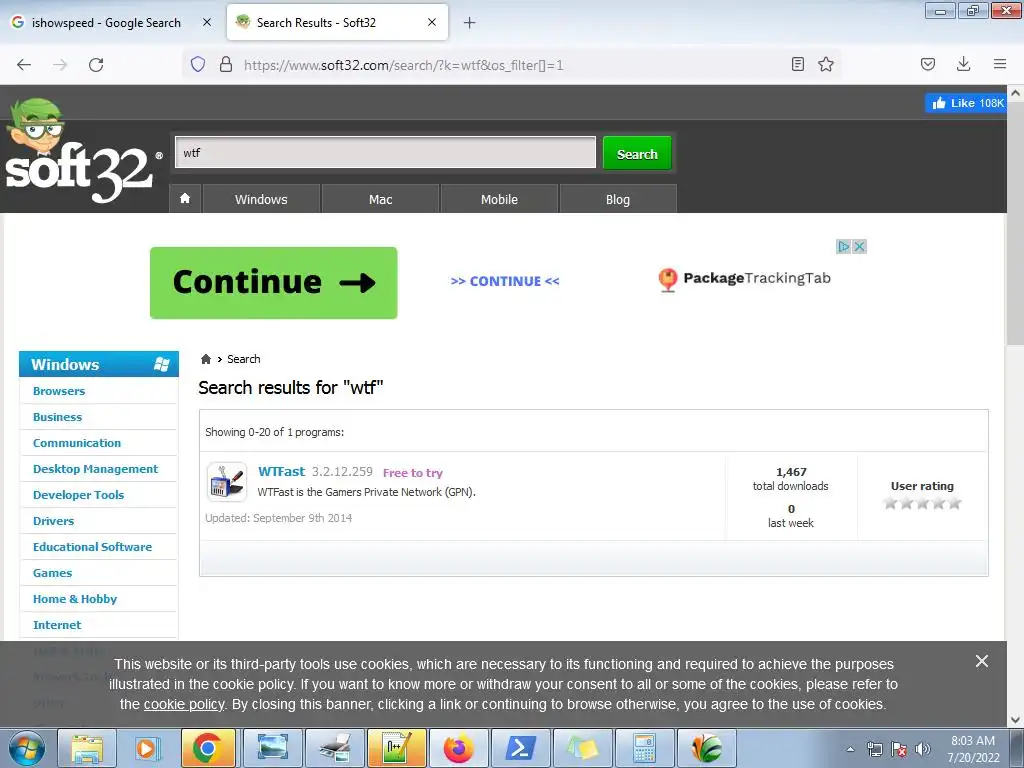The width and height of the screenshot is (1024, 768).
Task: Close the ad with the X icon
Action: click(x=859, y=246)
